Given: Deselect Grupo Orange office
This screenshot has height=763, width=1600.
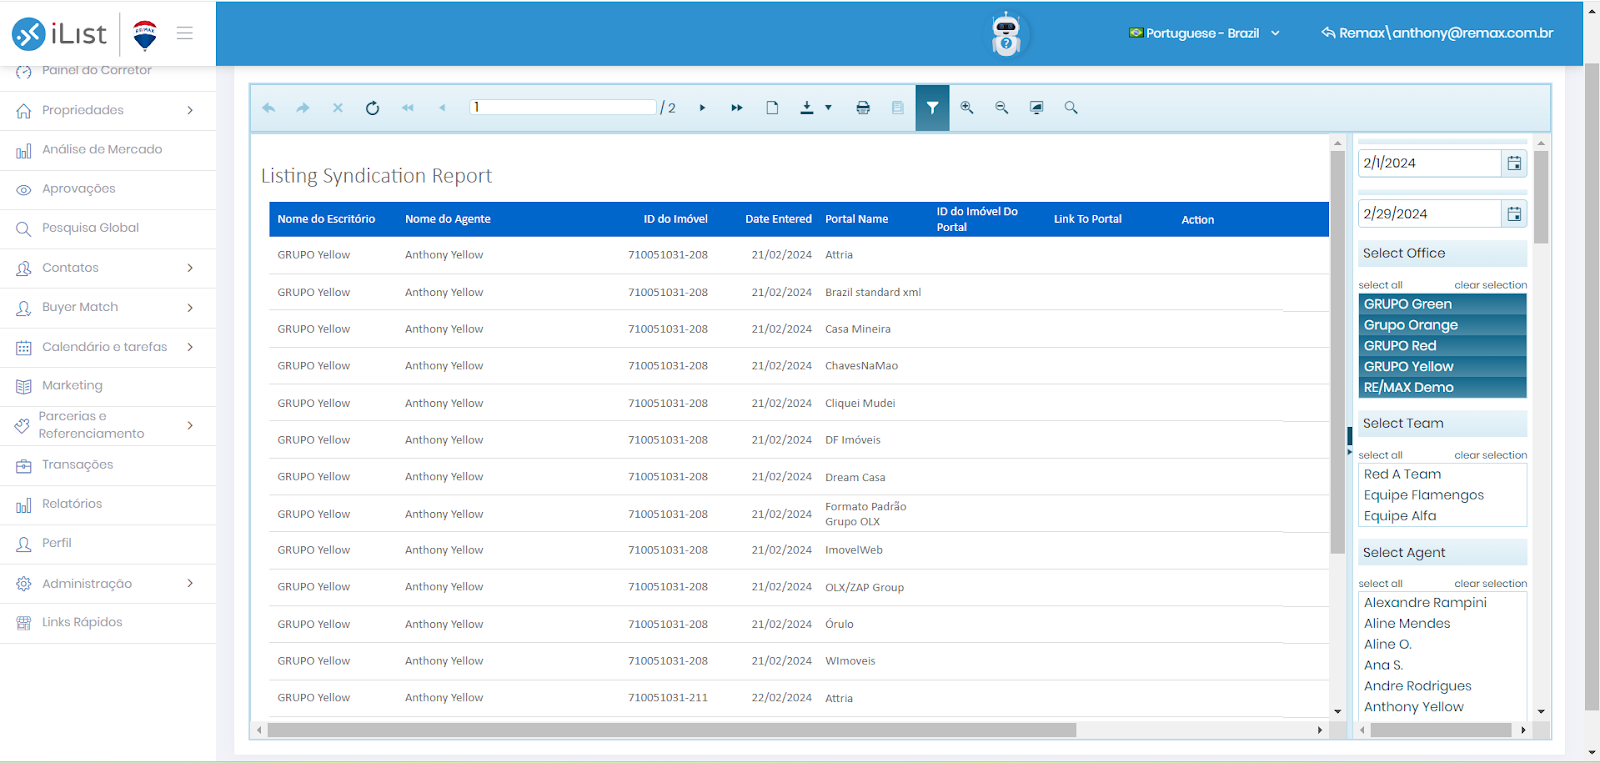Looking at the screenshot, I should (1442, 325).
